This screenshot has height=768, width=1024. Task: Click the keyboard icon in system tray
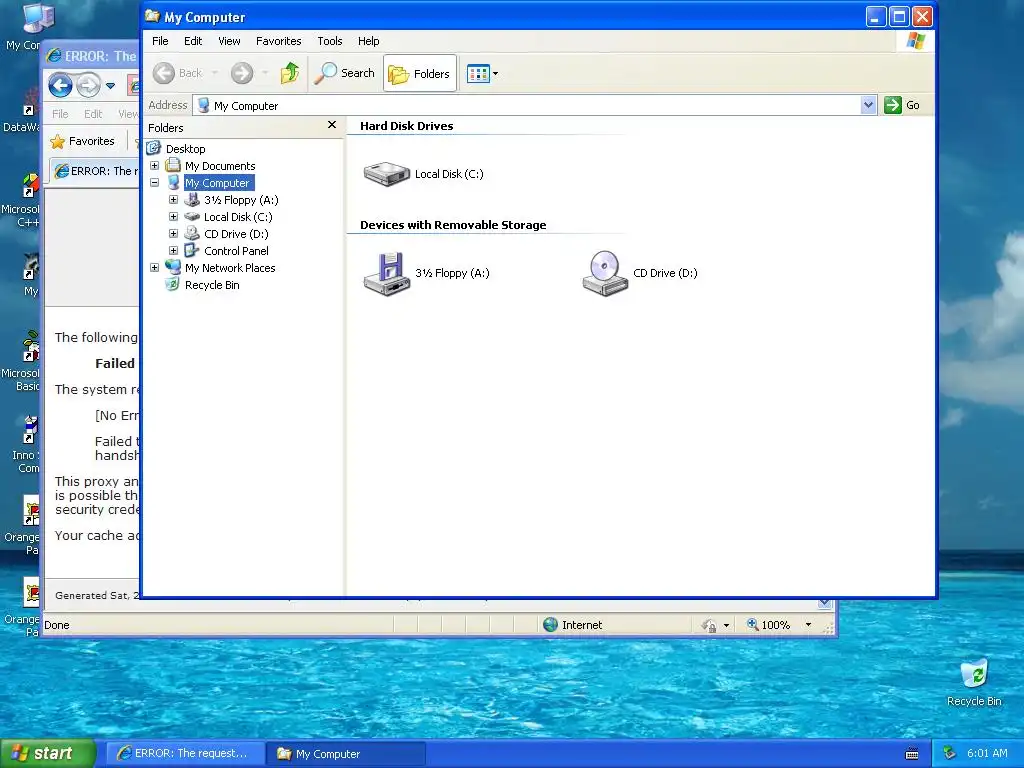(x=912, y=754)
